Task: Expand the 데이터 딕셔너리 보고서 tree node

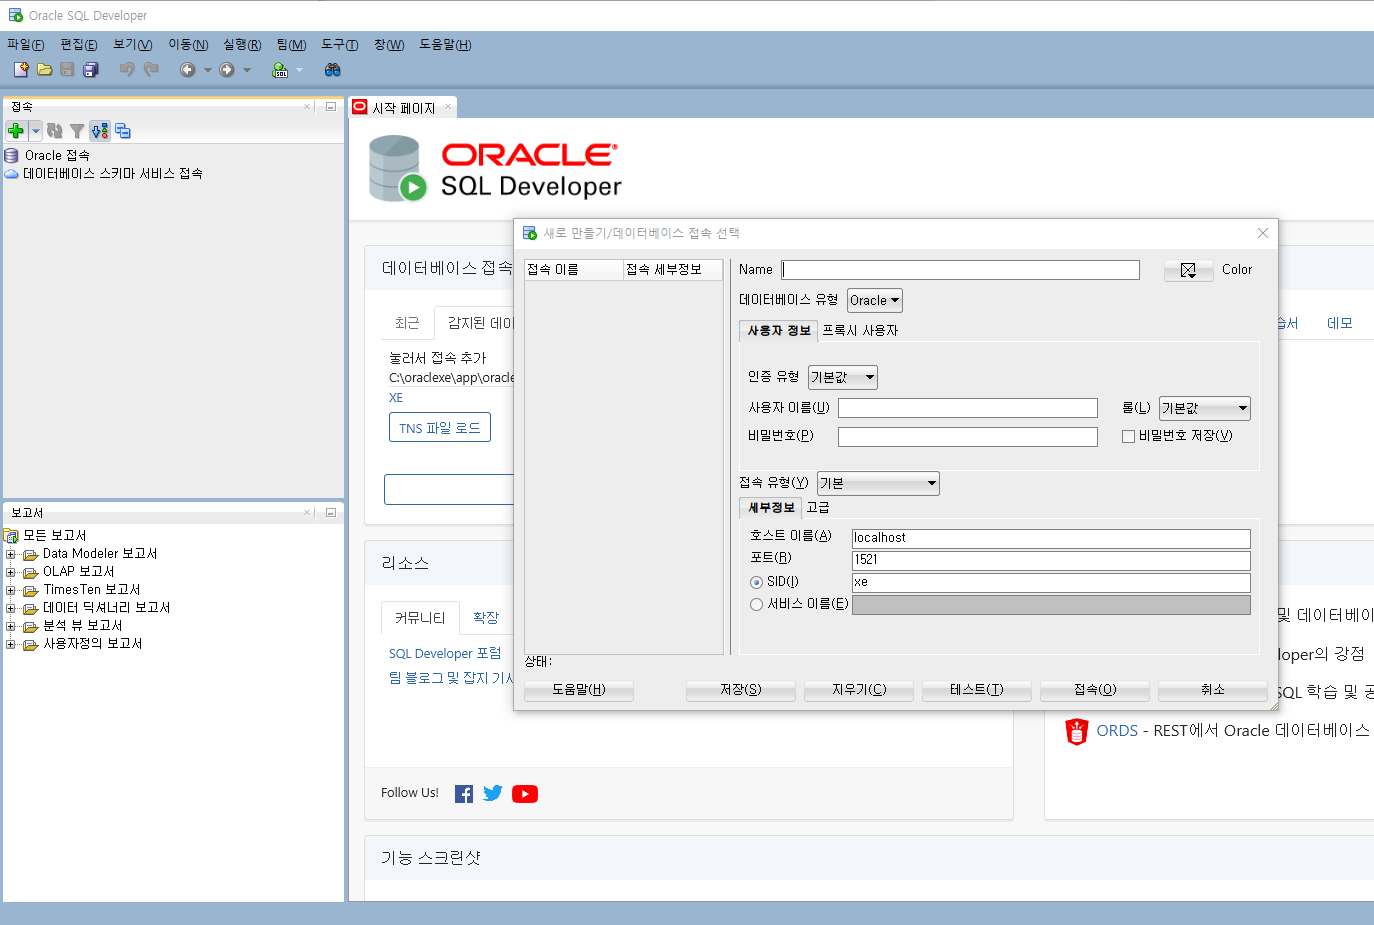Action: [x=11, y=608]
